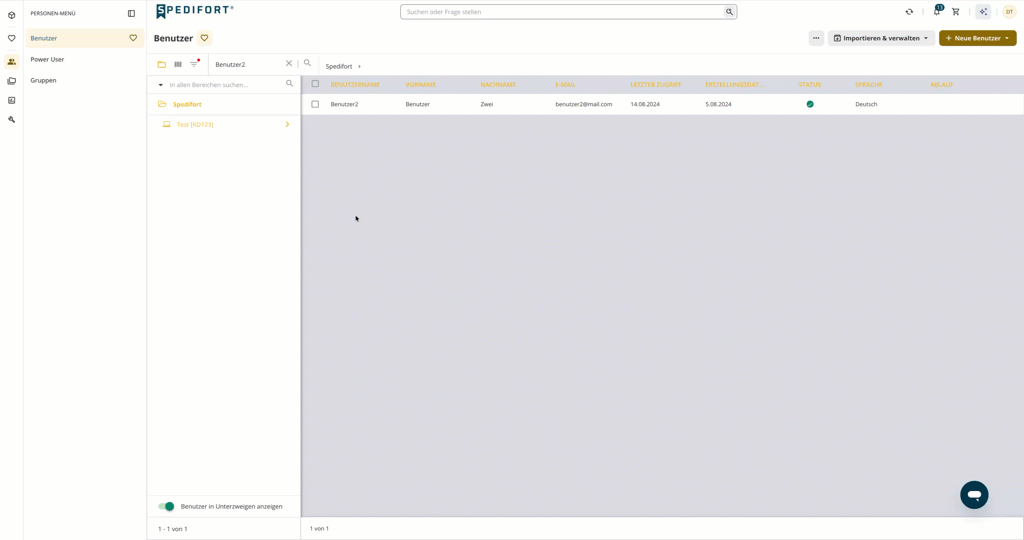This screenshot has width=1024, height=540.
Task: Open dropdown triangle beside area search
Action: pyautogui.click(x=161, y=85)
